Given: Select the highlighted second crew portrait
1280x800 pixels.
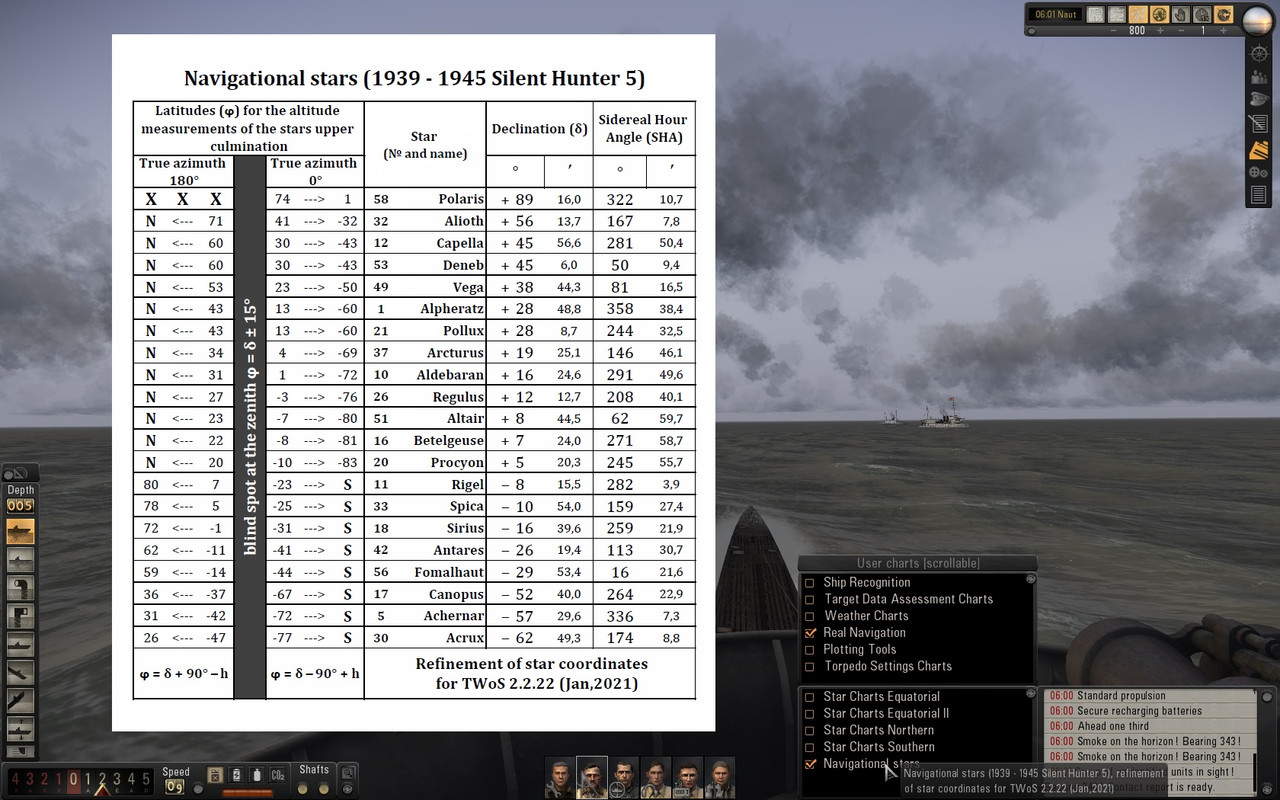Looking at the screenshot, I should tap(592, 777).
